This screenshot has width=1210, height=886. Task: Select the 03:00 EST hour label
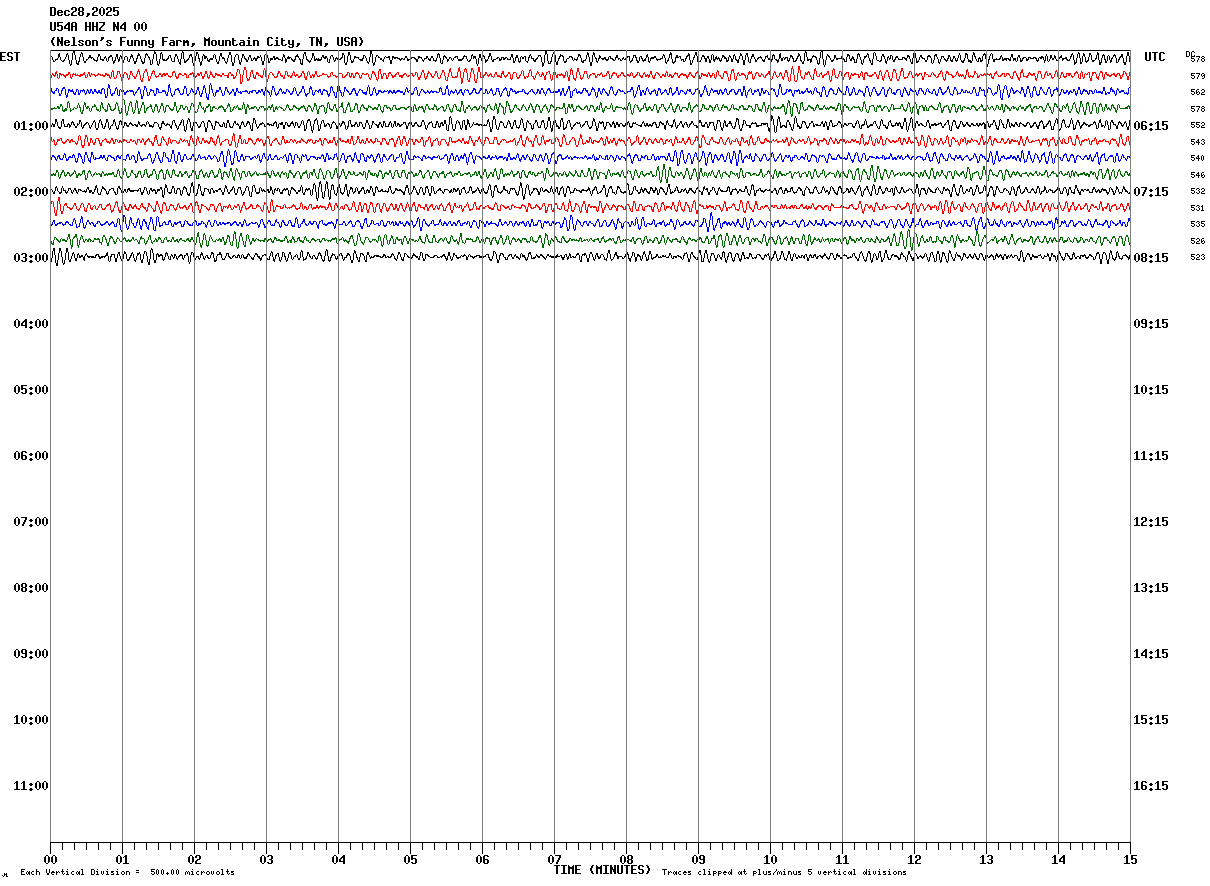tap(31, 258)
